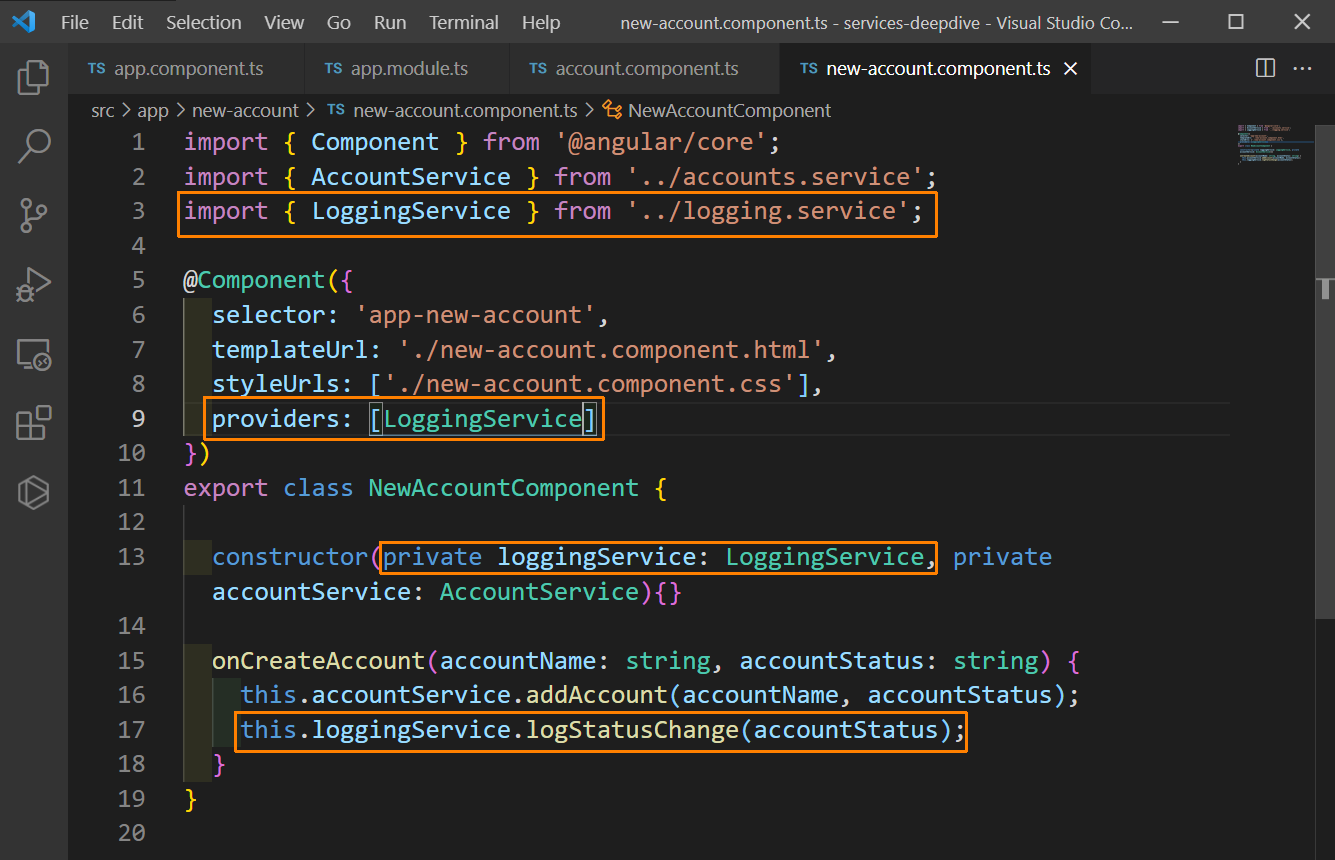The width and height of the screenshot is (1335, 860).
Task: Open the Source Control view
Action: pos(34,215)
